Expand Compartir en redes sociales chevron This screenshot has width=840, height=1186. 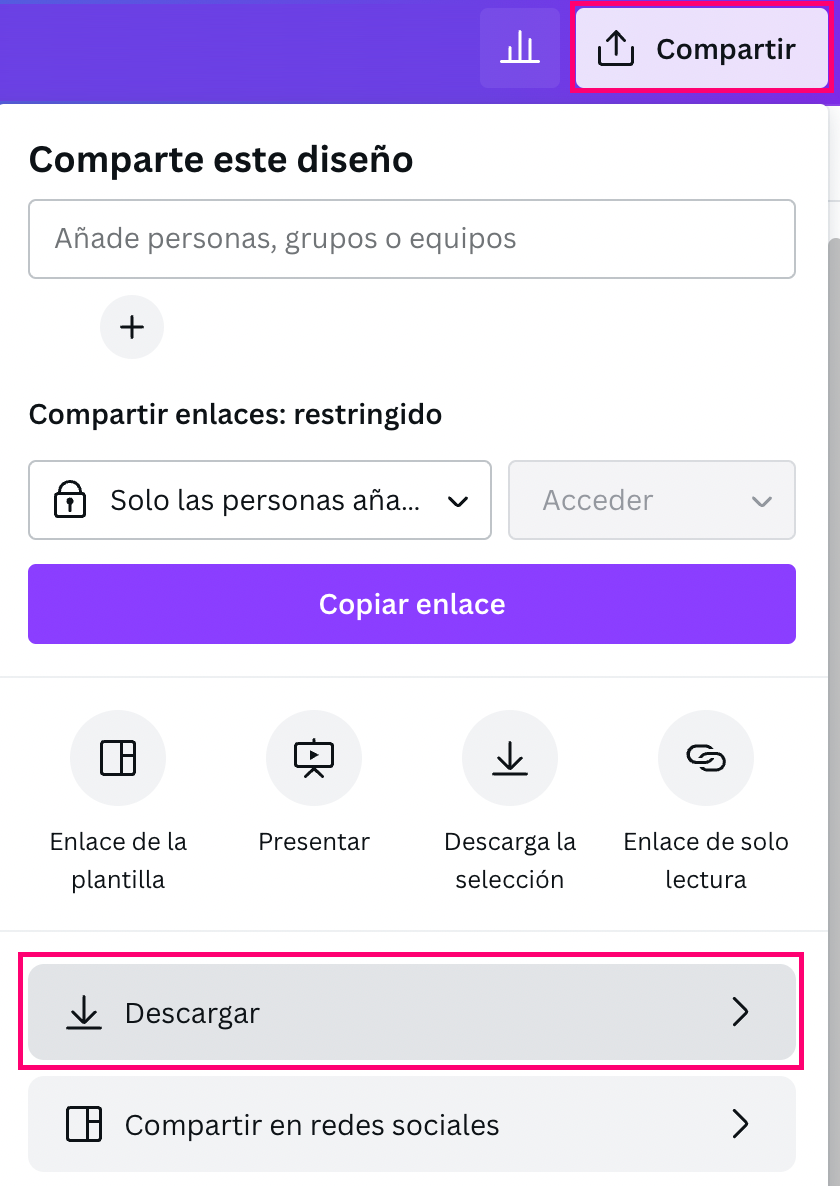[740, 1125]
